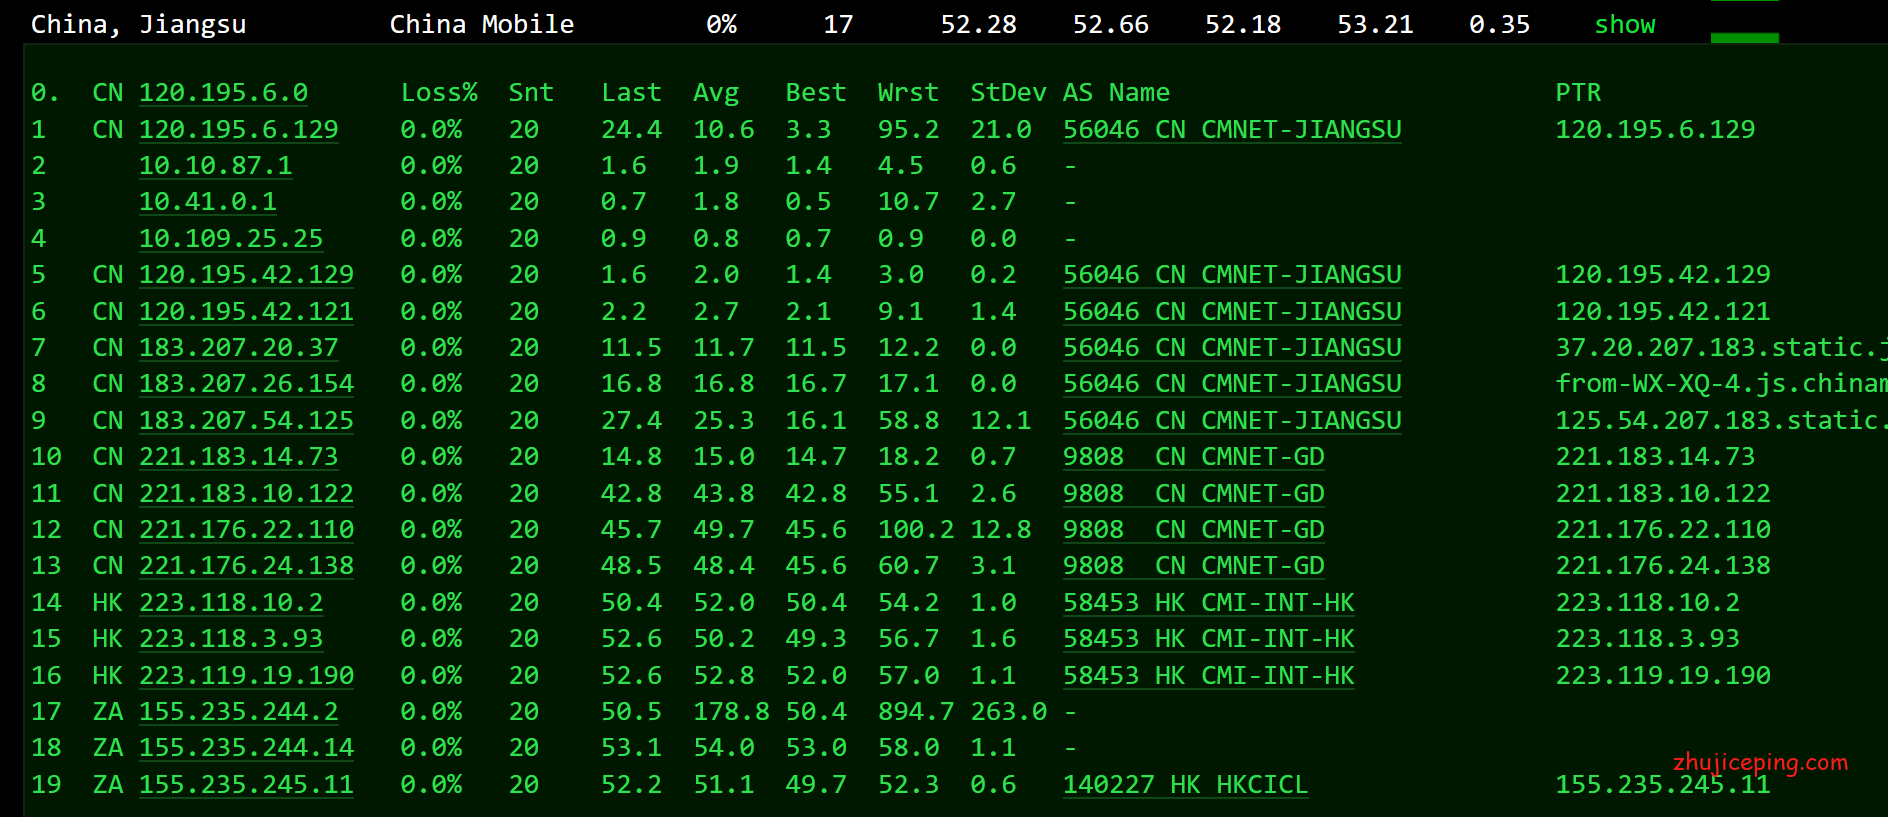
Task: Open IP link 10.109.25.25
Action: click(x=231, y=239)
